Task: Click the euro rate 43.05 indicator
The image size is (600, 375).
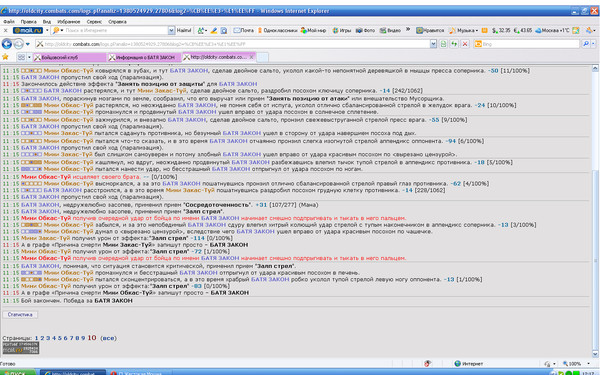Action: pos(523,30)
